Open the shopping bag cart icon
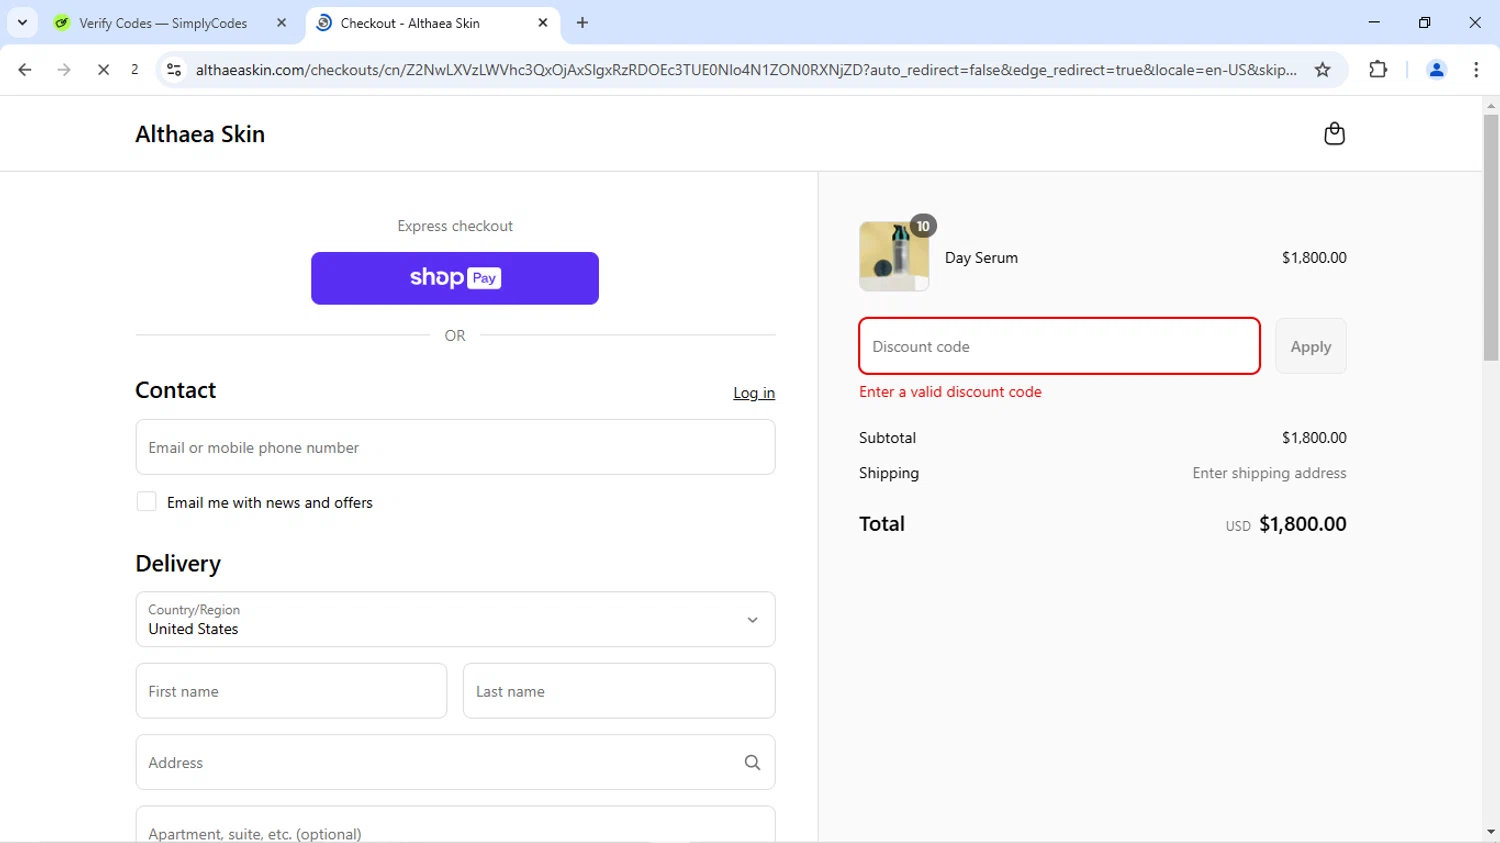Viewport: 1500px width, 843px height. click(1334, 134)
